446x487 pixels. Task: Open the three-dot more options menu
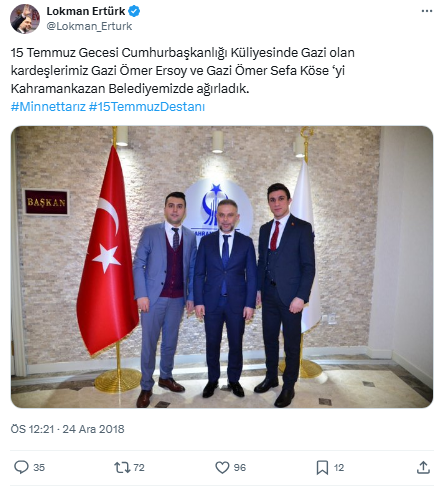point(427,11)
